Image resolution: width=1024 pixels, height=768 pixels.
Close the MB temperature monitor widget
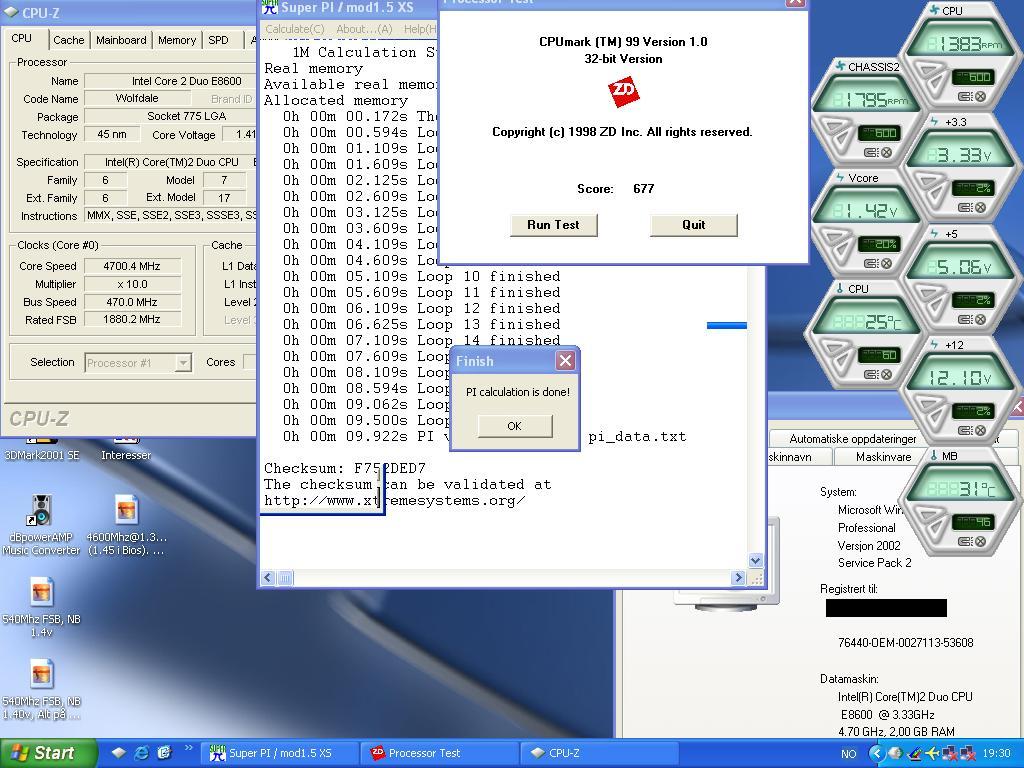click(981, 541)
